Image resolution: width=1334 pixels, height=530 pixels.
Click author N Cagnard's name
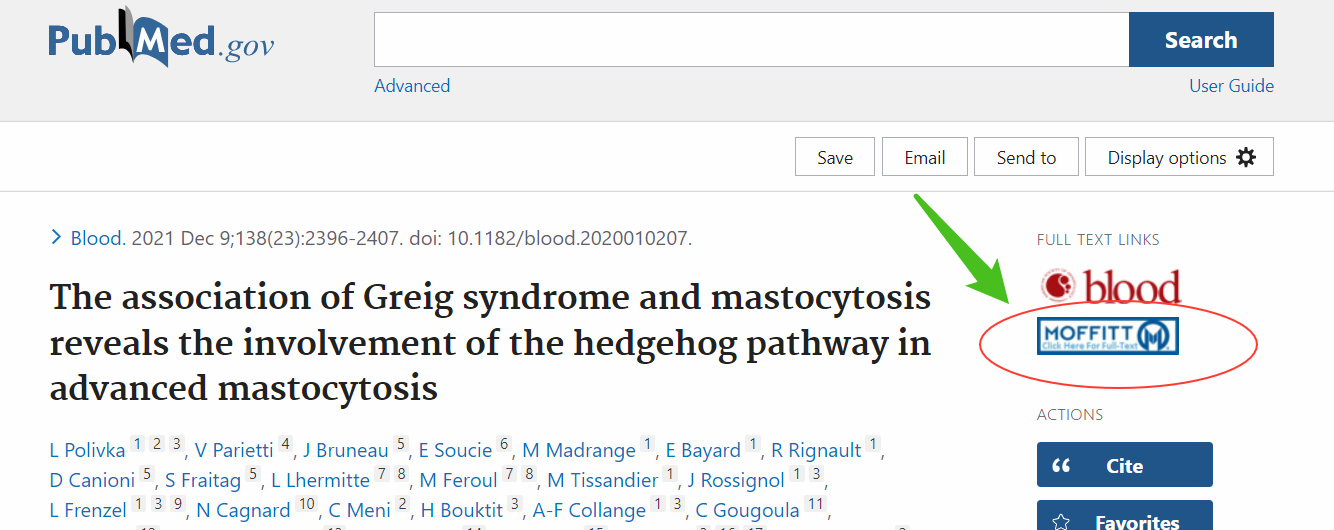click(x=243, y=511)
